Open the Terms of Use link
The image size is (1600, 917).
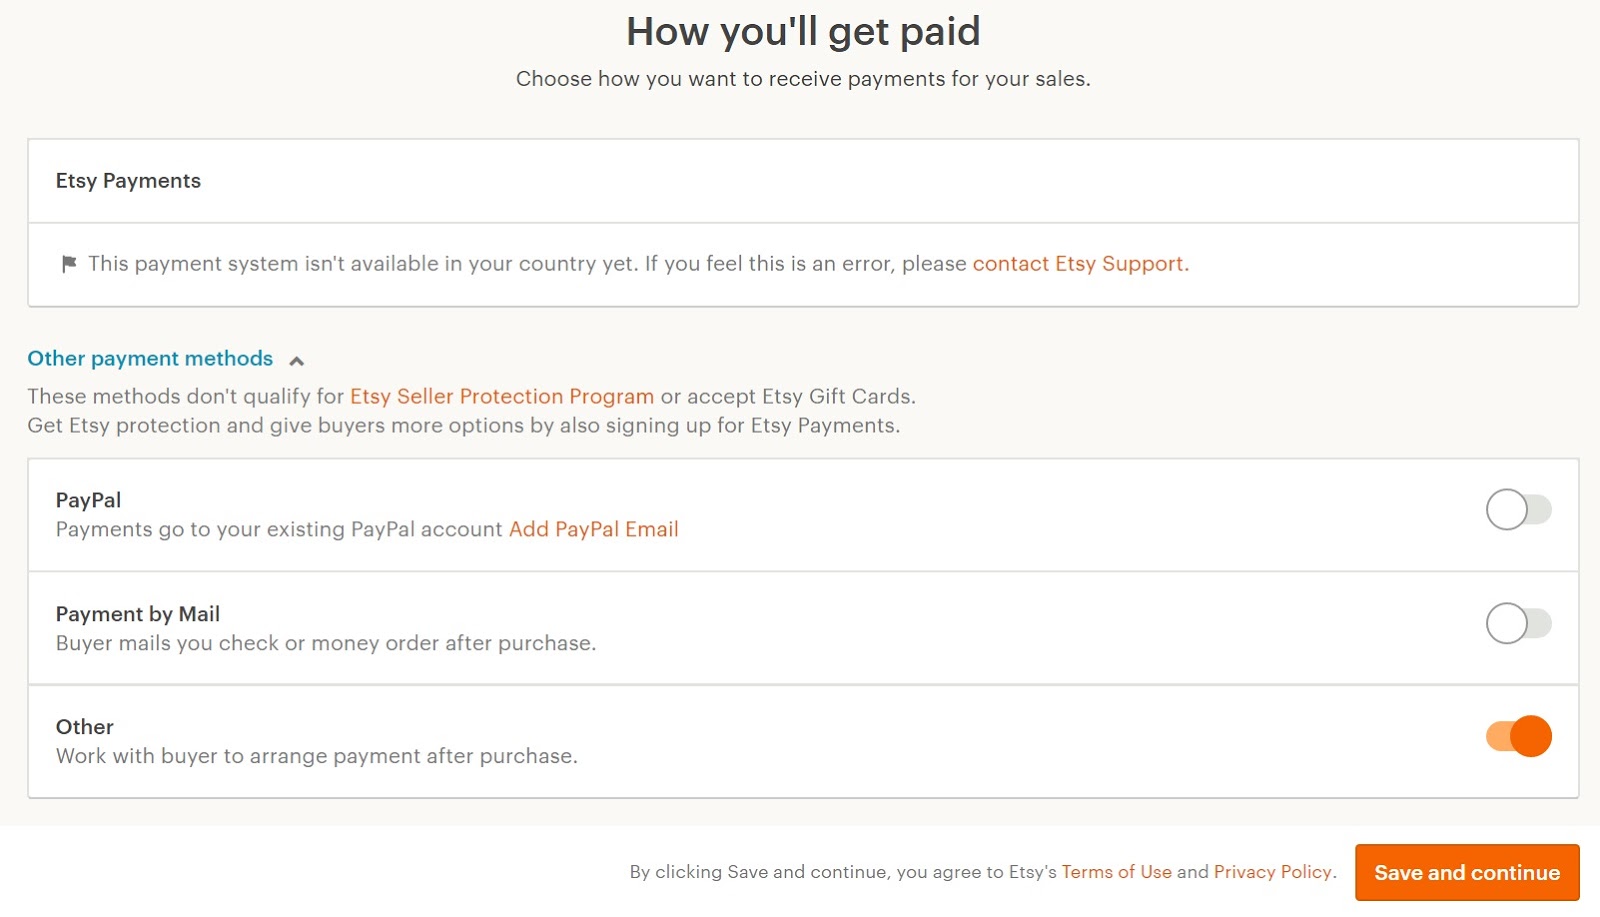1116,872
